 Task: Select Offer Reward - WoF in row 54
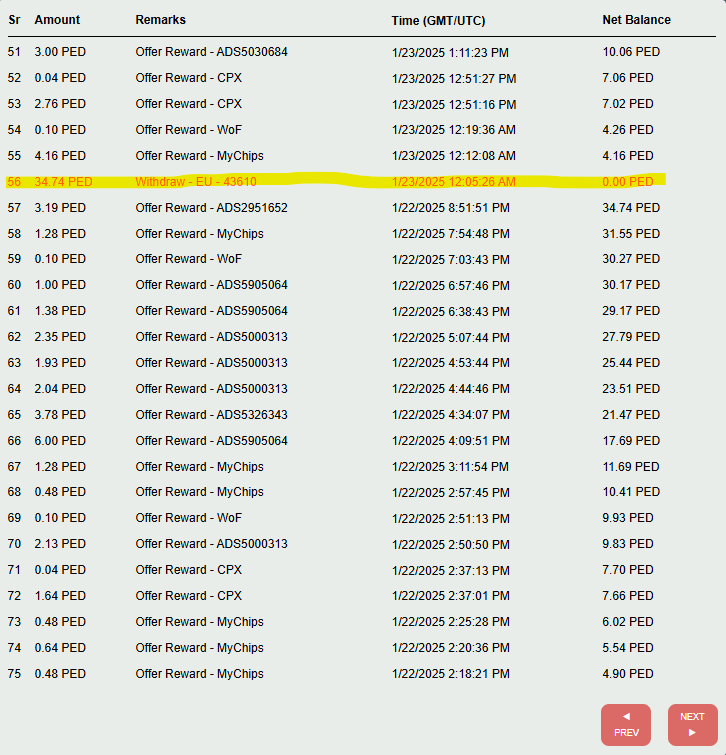[x=188, y=130]
